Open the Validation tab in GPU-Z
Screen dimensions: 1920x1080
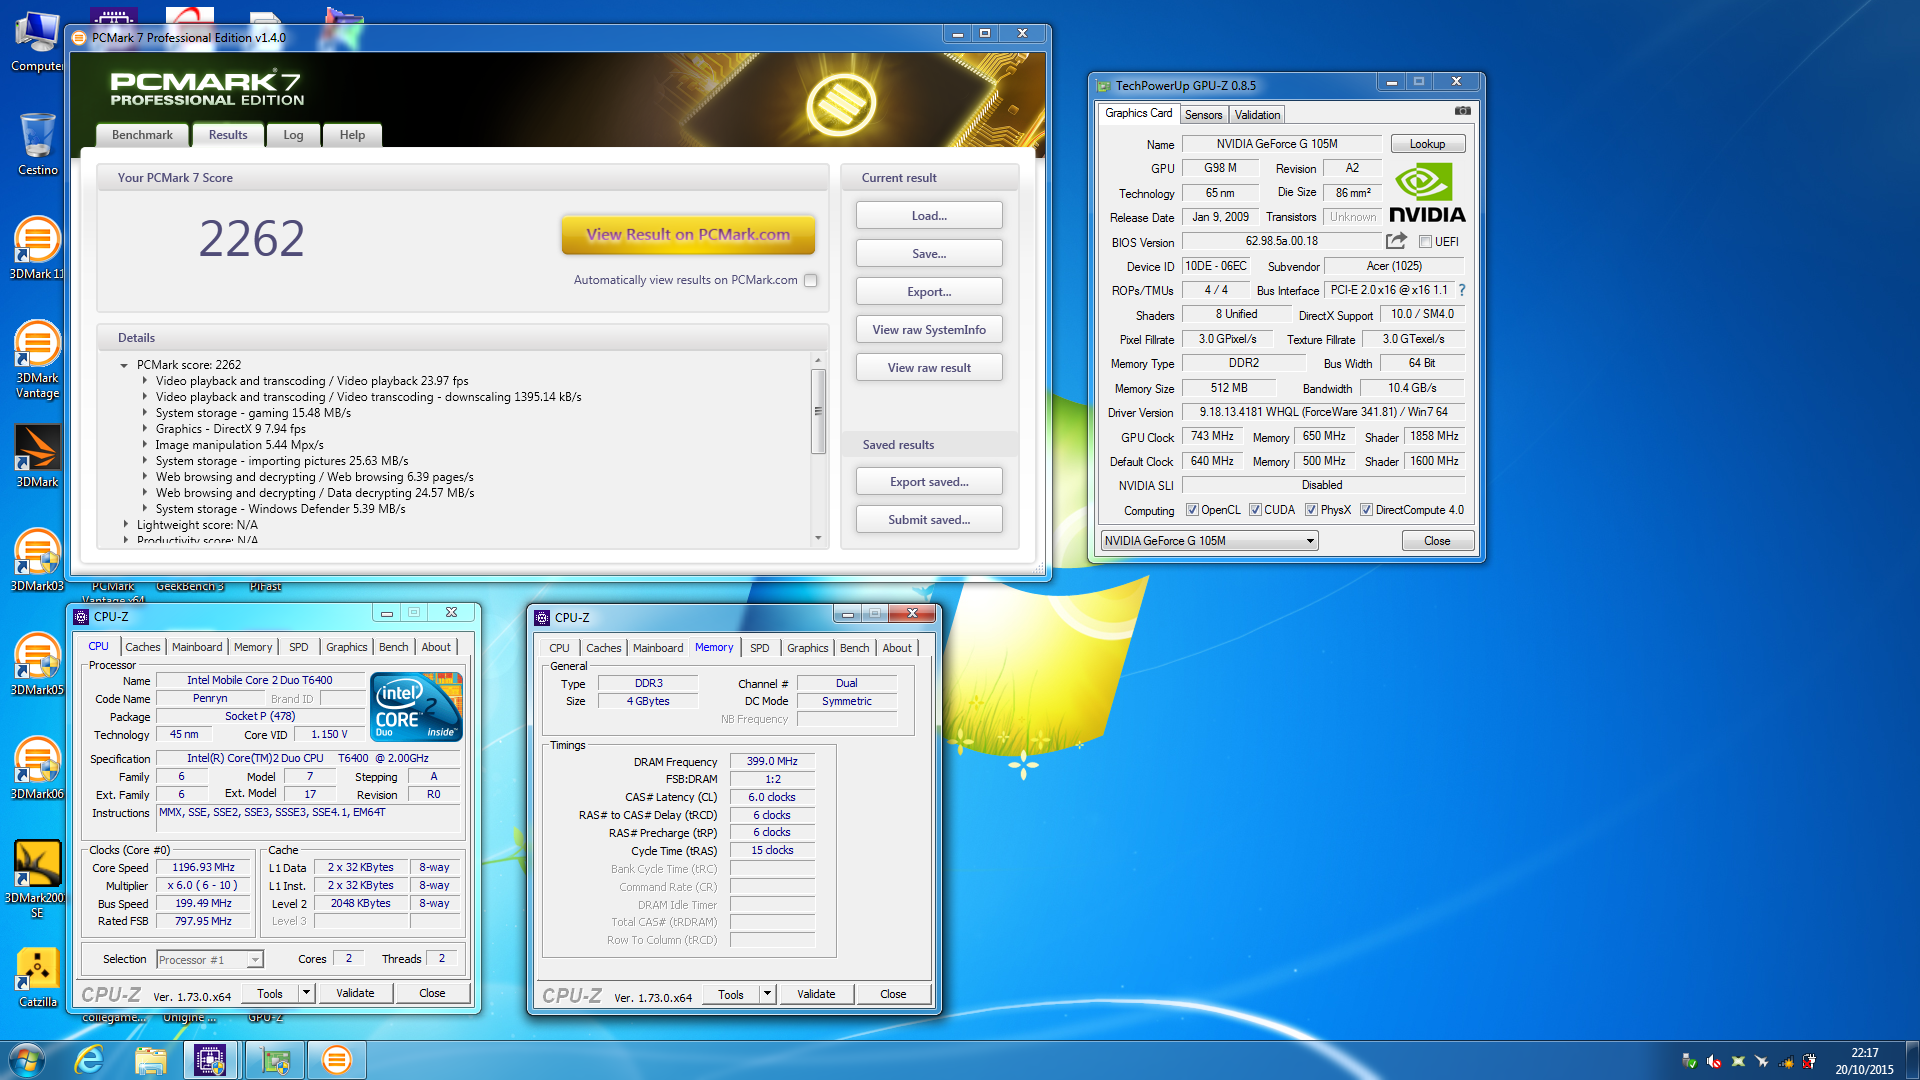1257,115
